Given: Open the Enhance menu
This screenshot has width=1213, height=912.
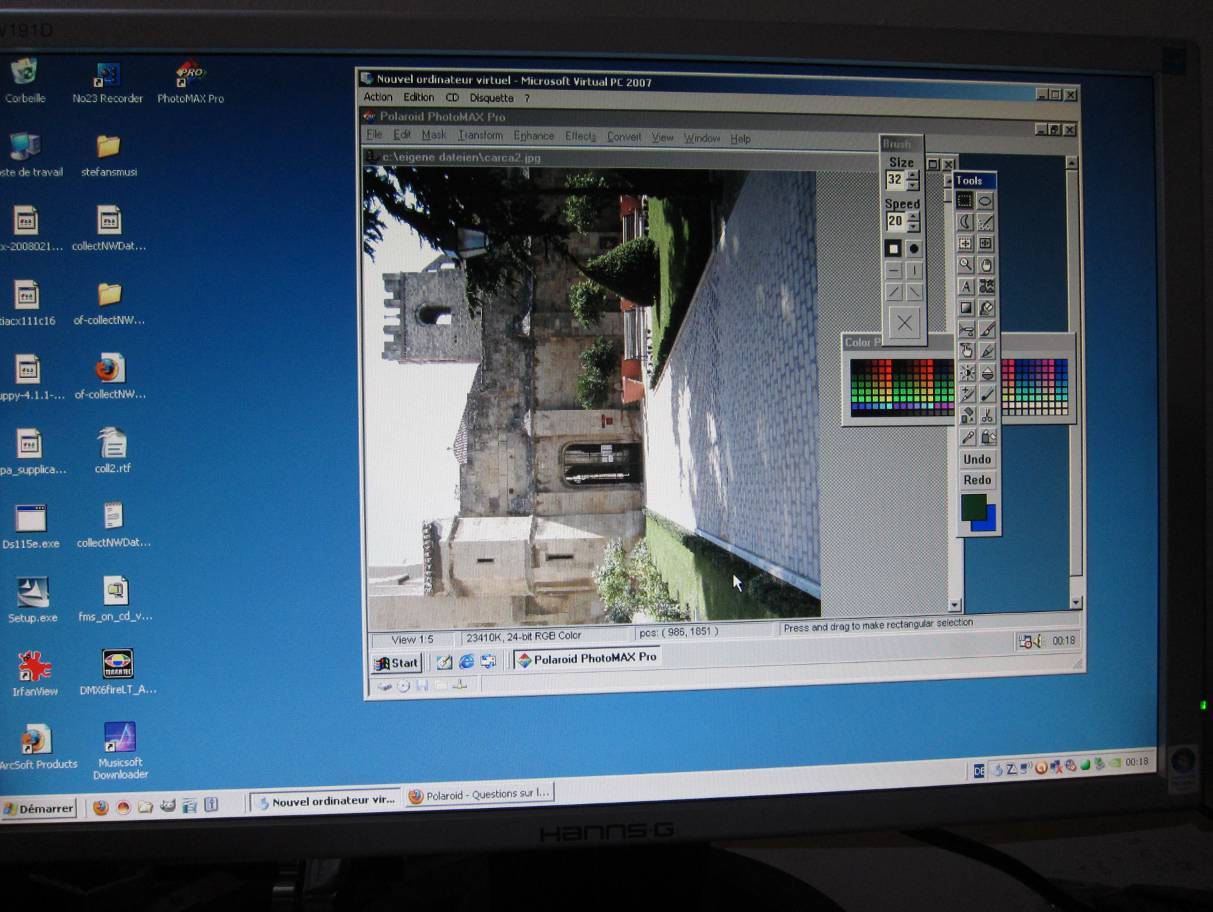Looking at the screenshot, I should [x=534, y=137].
